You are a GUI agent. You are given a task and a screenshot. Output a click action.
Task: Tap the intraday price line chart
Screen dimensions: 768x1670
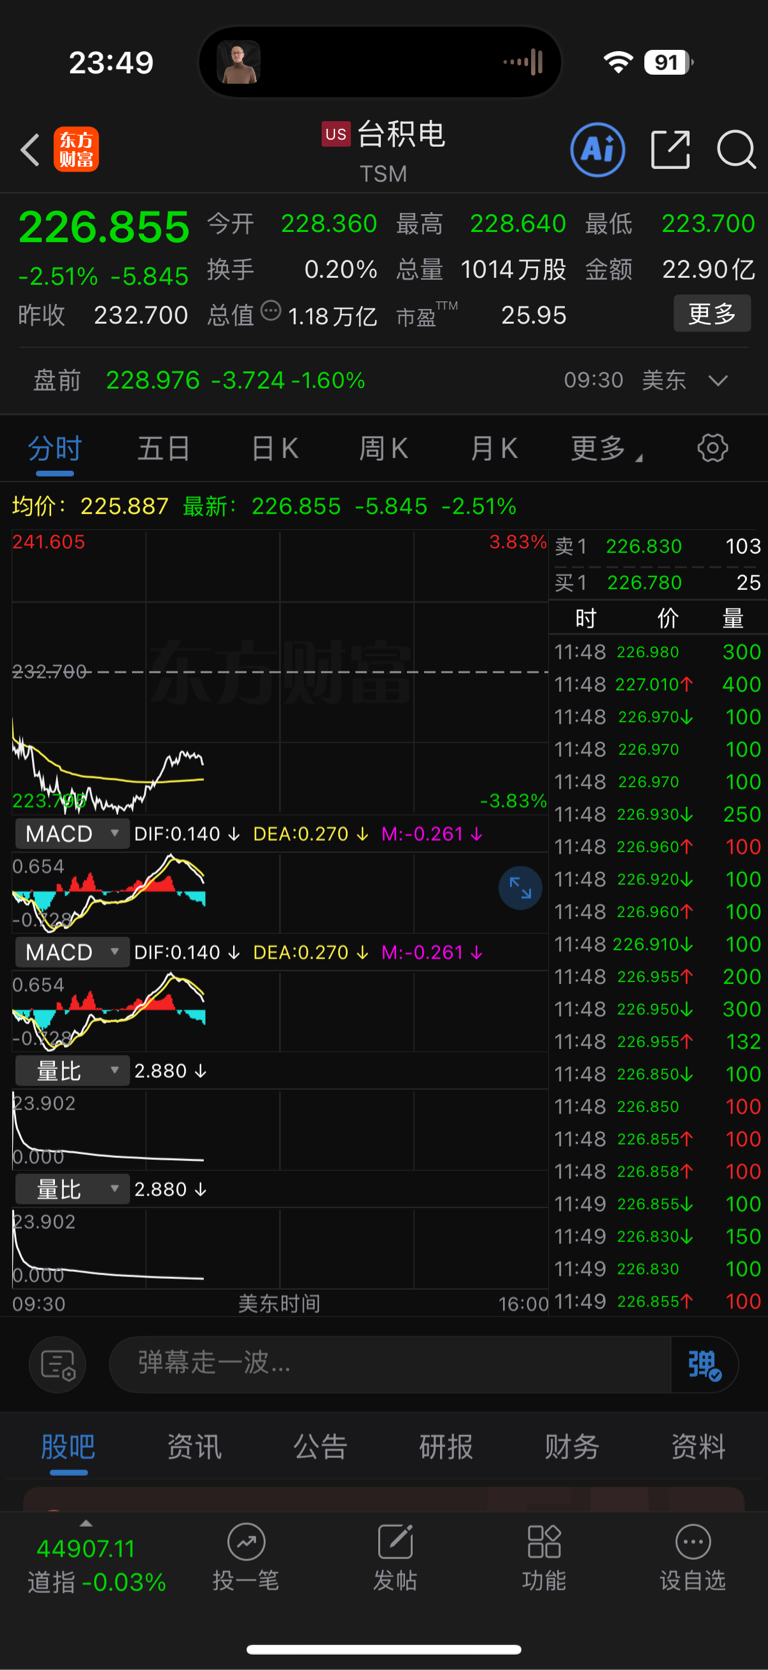coord(280,672)
